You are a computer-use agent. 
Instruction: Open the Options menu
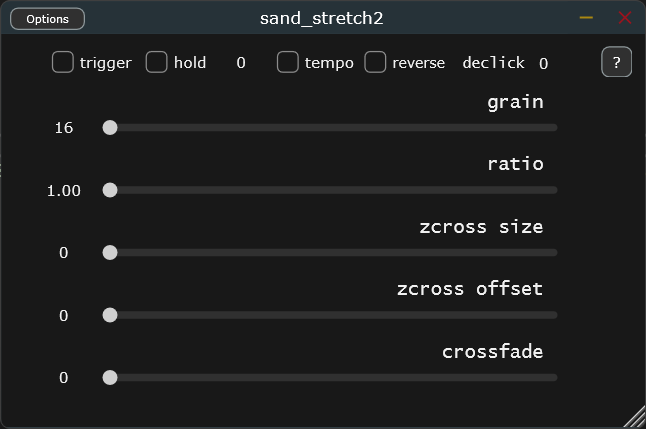click(x=48, y=19)
